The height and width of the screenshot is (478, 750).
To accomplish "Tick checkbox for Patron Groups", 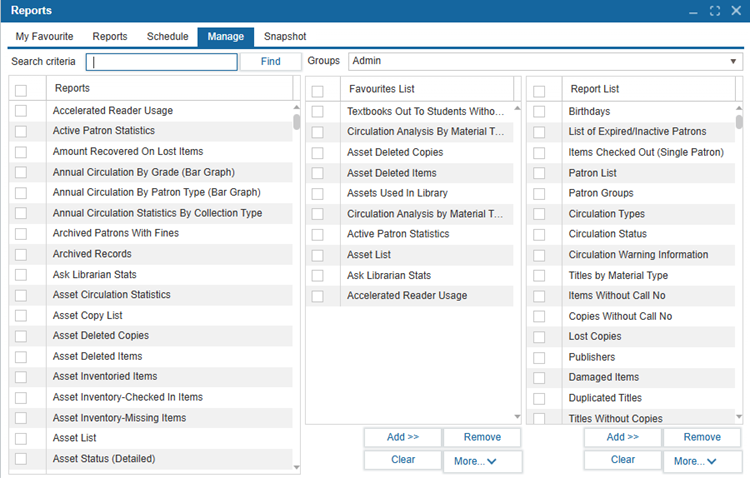I will click(539, 194).
